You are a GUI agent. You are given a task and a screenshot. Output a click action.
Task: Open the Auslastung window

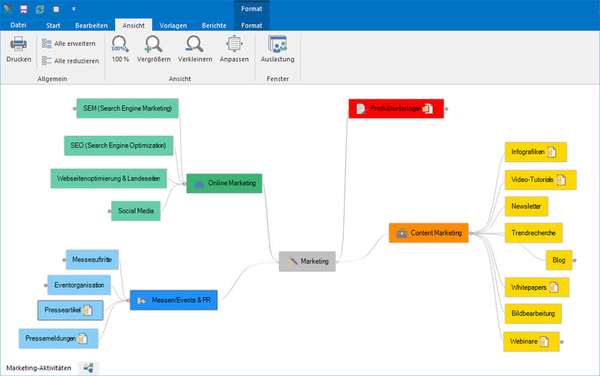[277, 49]
